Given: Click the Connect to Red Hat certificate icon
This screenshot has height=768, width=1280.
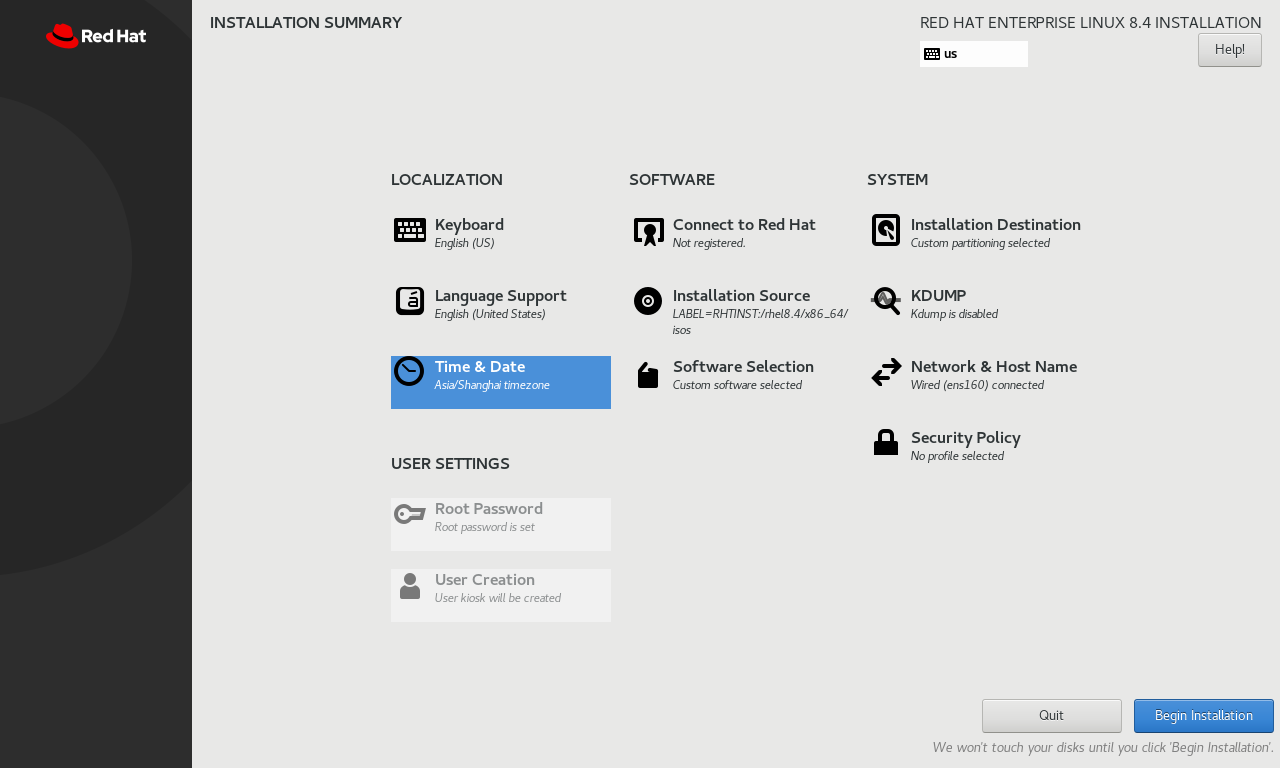Looking at the screenshot, I should click(648, 231).
